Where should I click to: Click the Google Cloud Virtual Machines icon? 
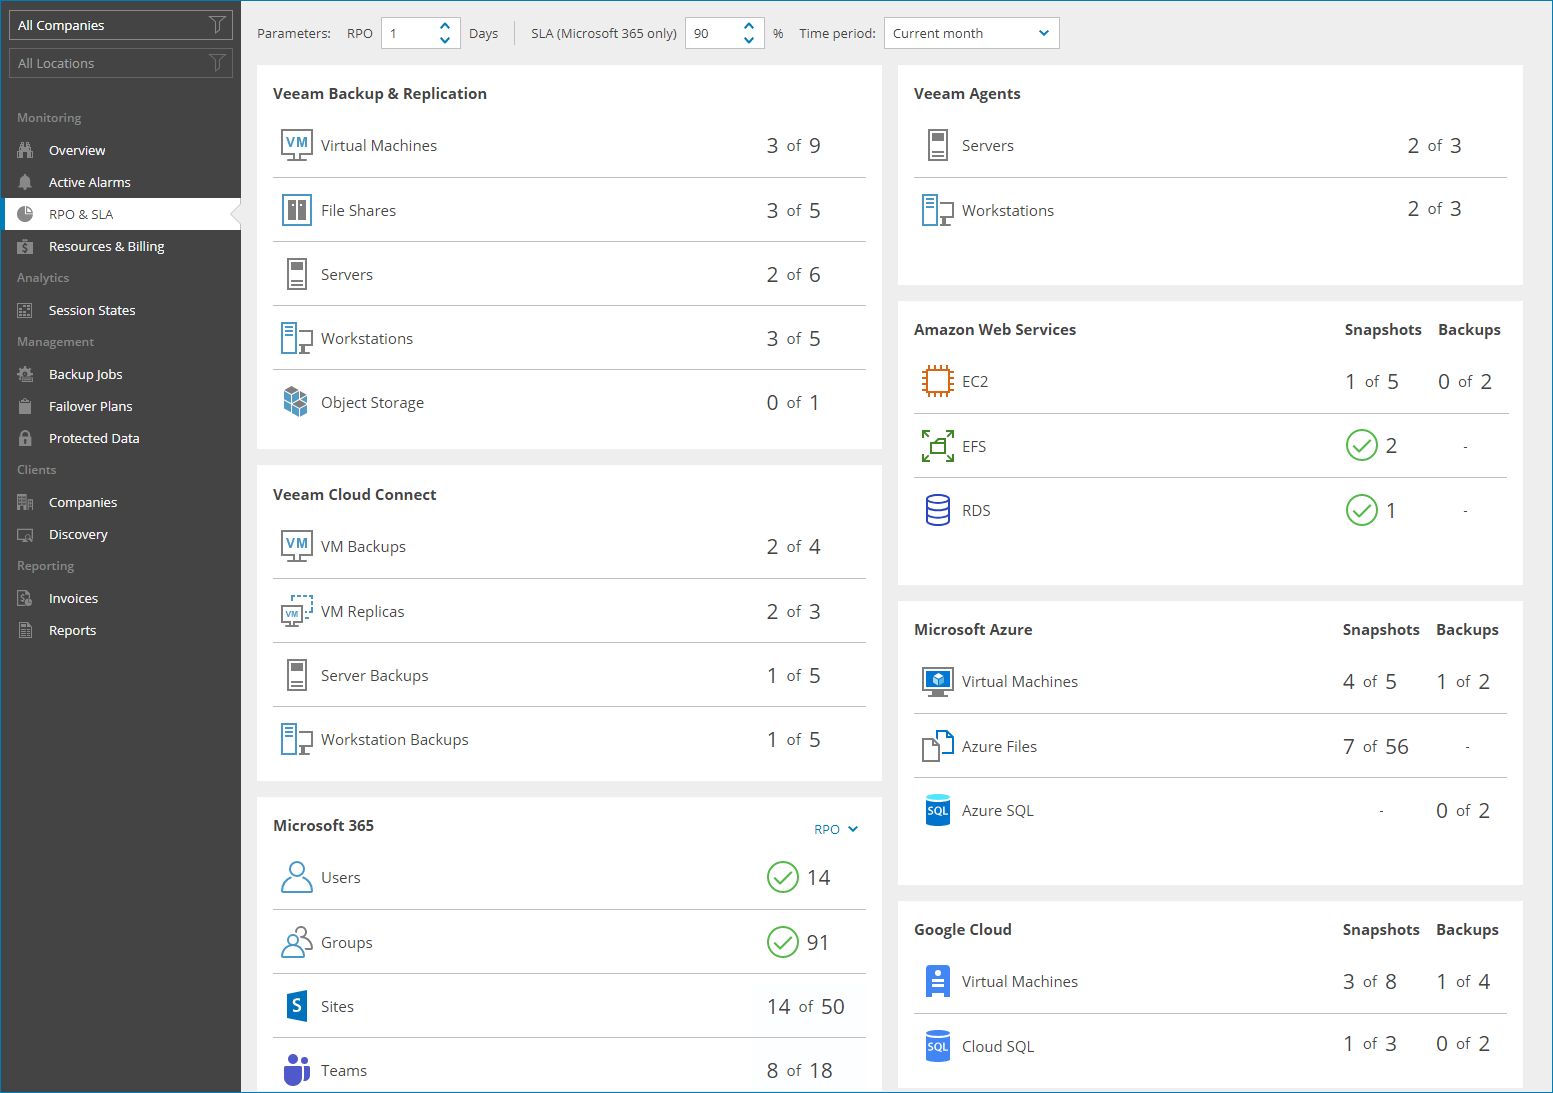938,981
